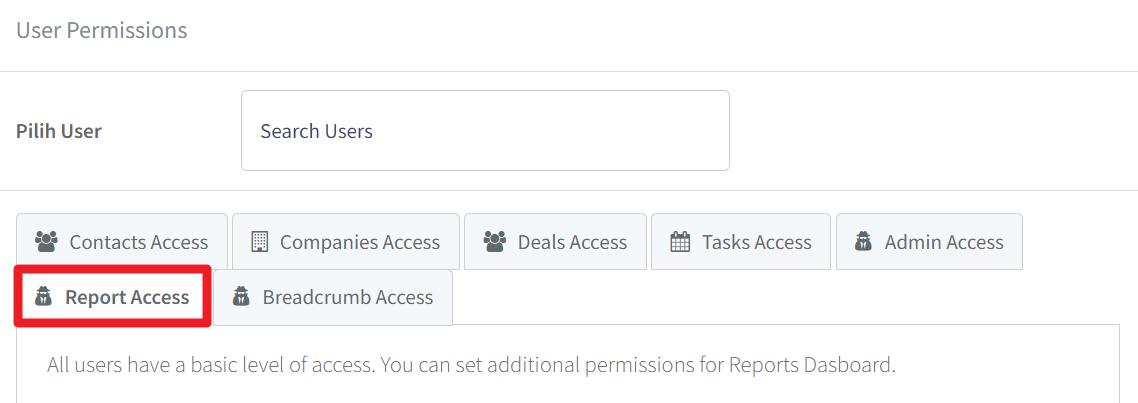
Task: Click the people icon on Contacts Access
Action: coord(46,241)
